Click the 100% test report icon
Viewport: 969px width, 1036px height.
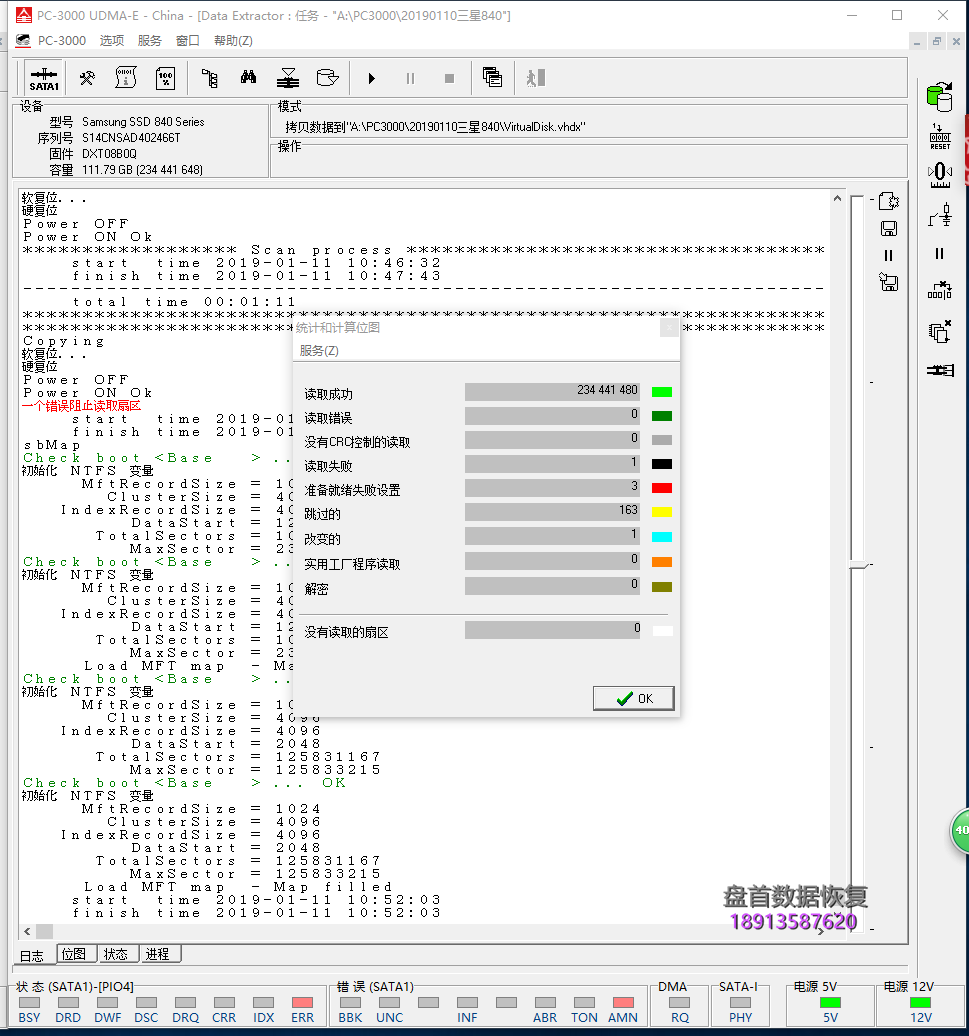[165, 78]
